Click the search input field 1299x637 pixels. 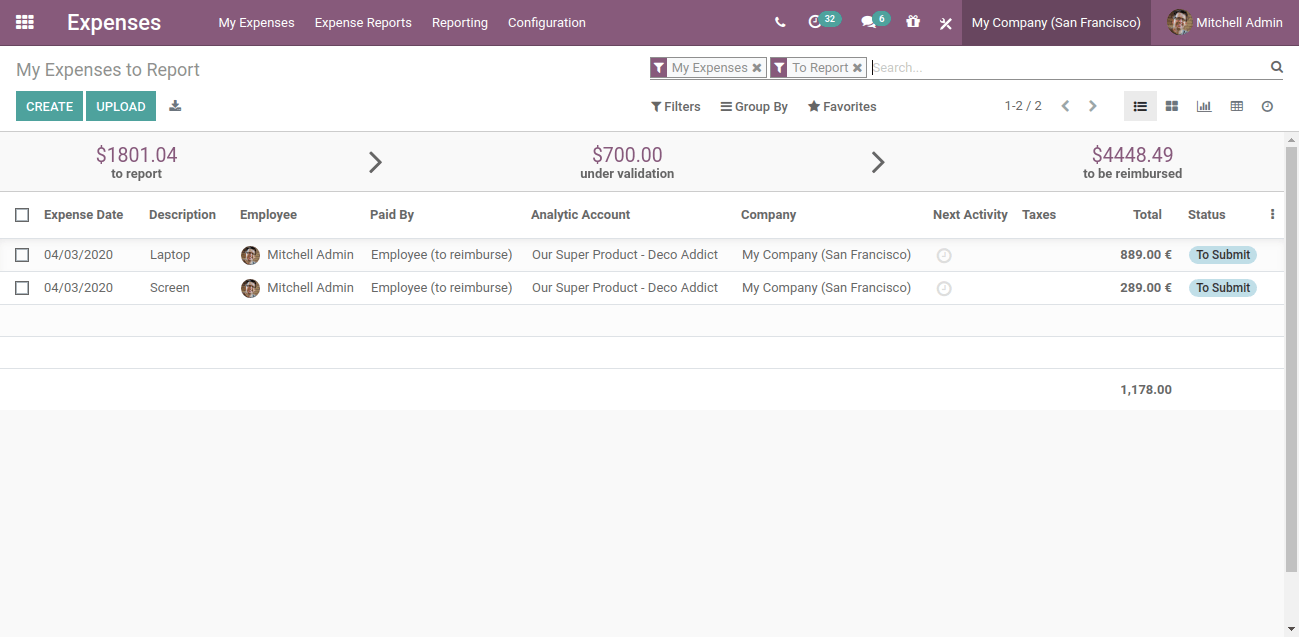coord(1068,68)
